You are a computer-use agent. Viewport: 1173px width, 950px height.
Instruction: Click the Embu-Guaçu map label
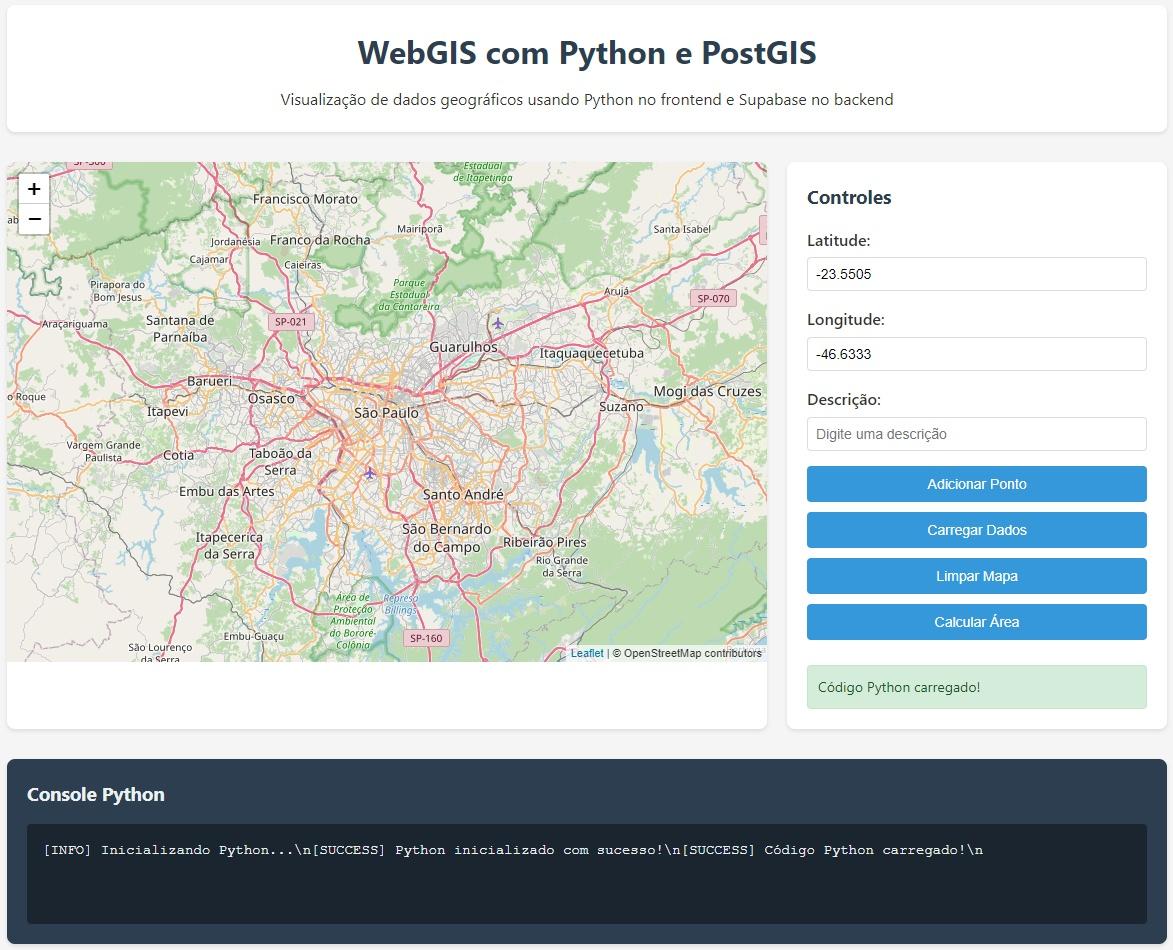pos(254,636)
